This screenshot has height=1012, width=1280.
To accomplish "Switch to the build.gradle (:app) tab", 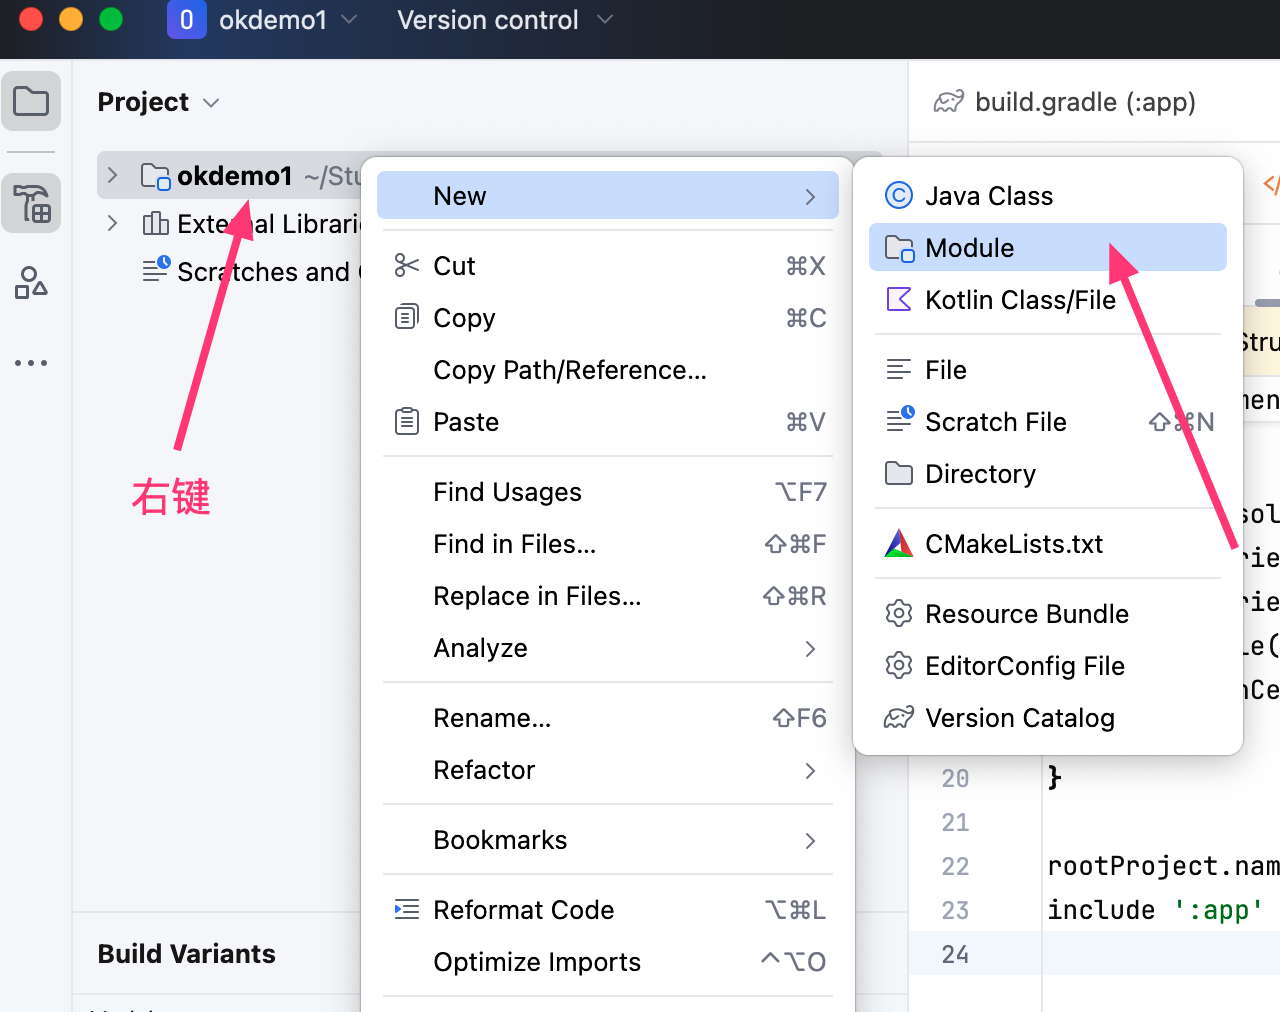I will tap(1065, 102).
